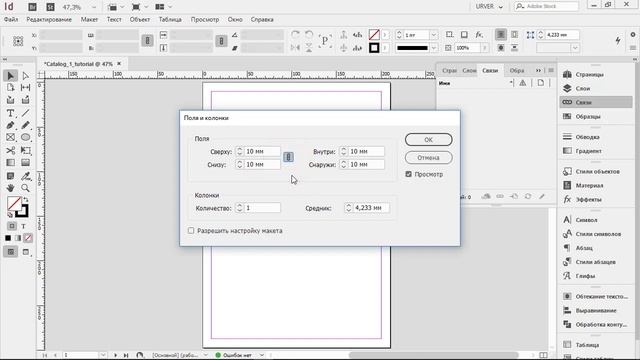
Task: Select the Free Transform tool
Action: 25,151
